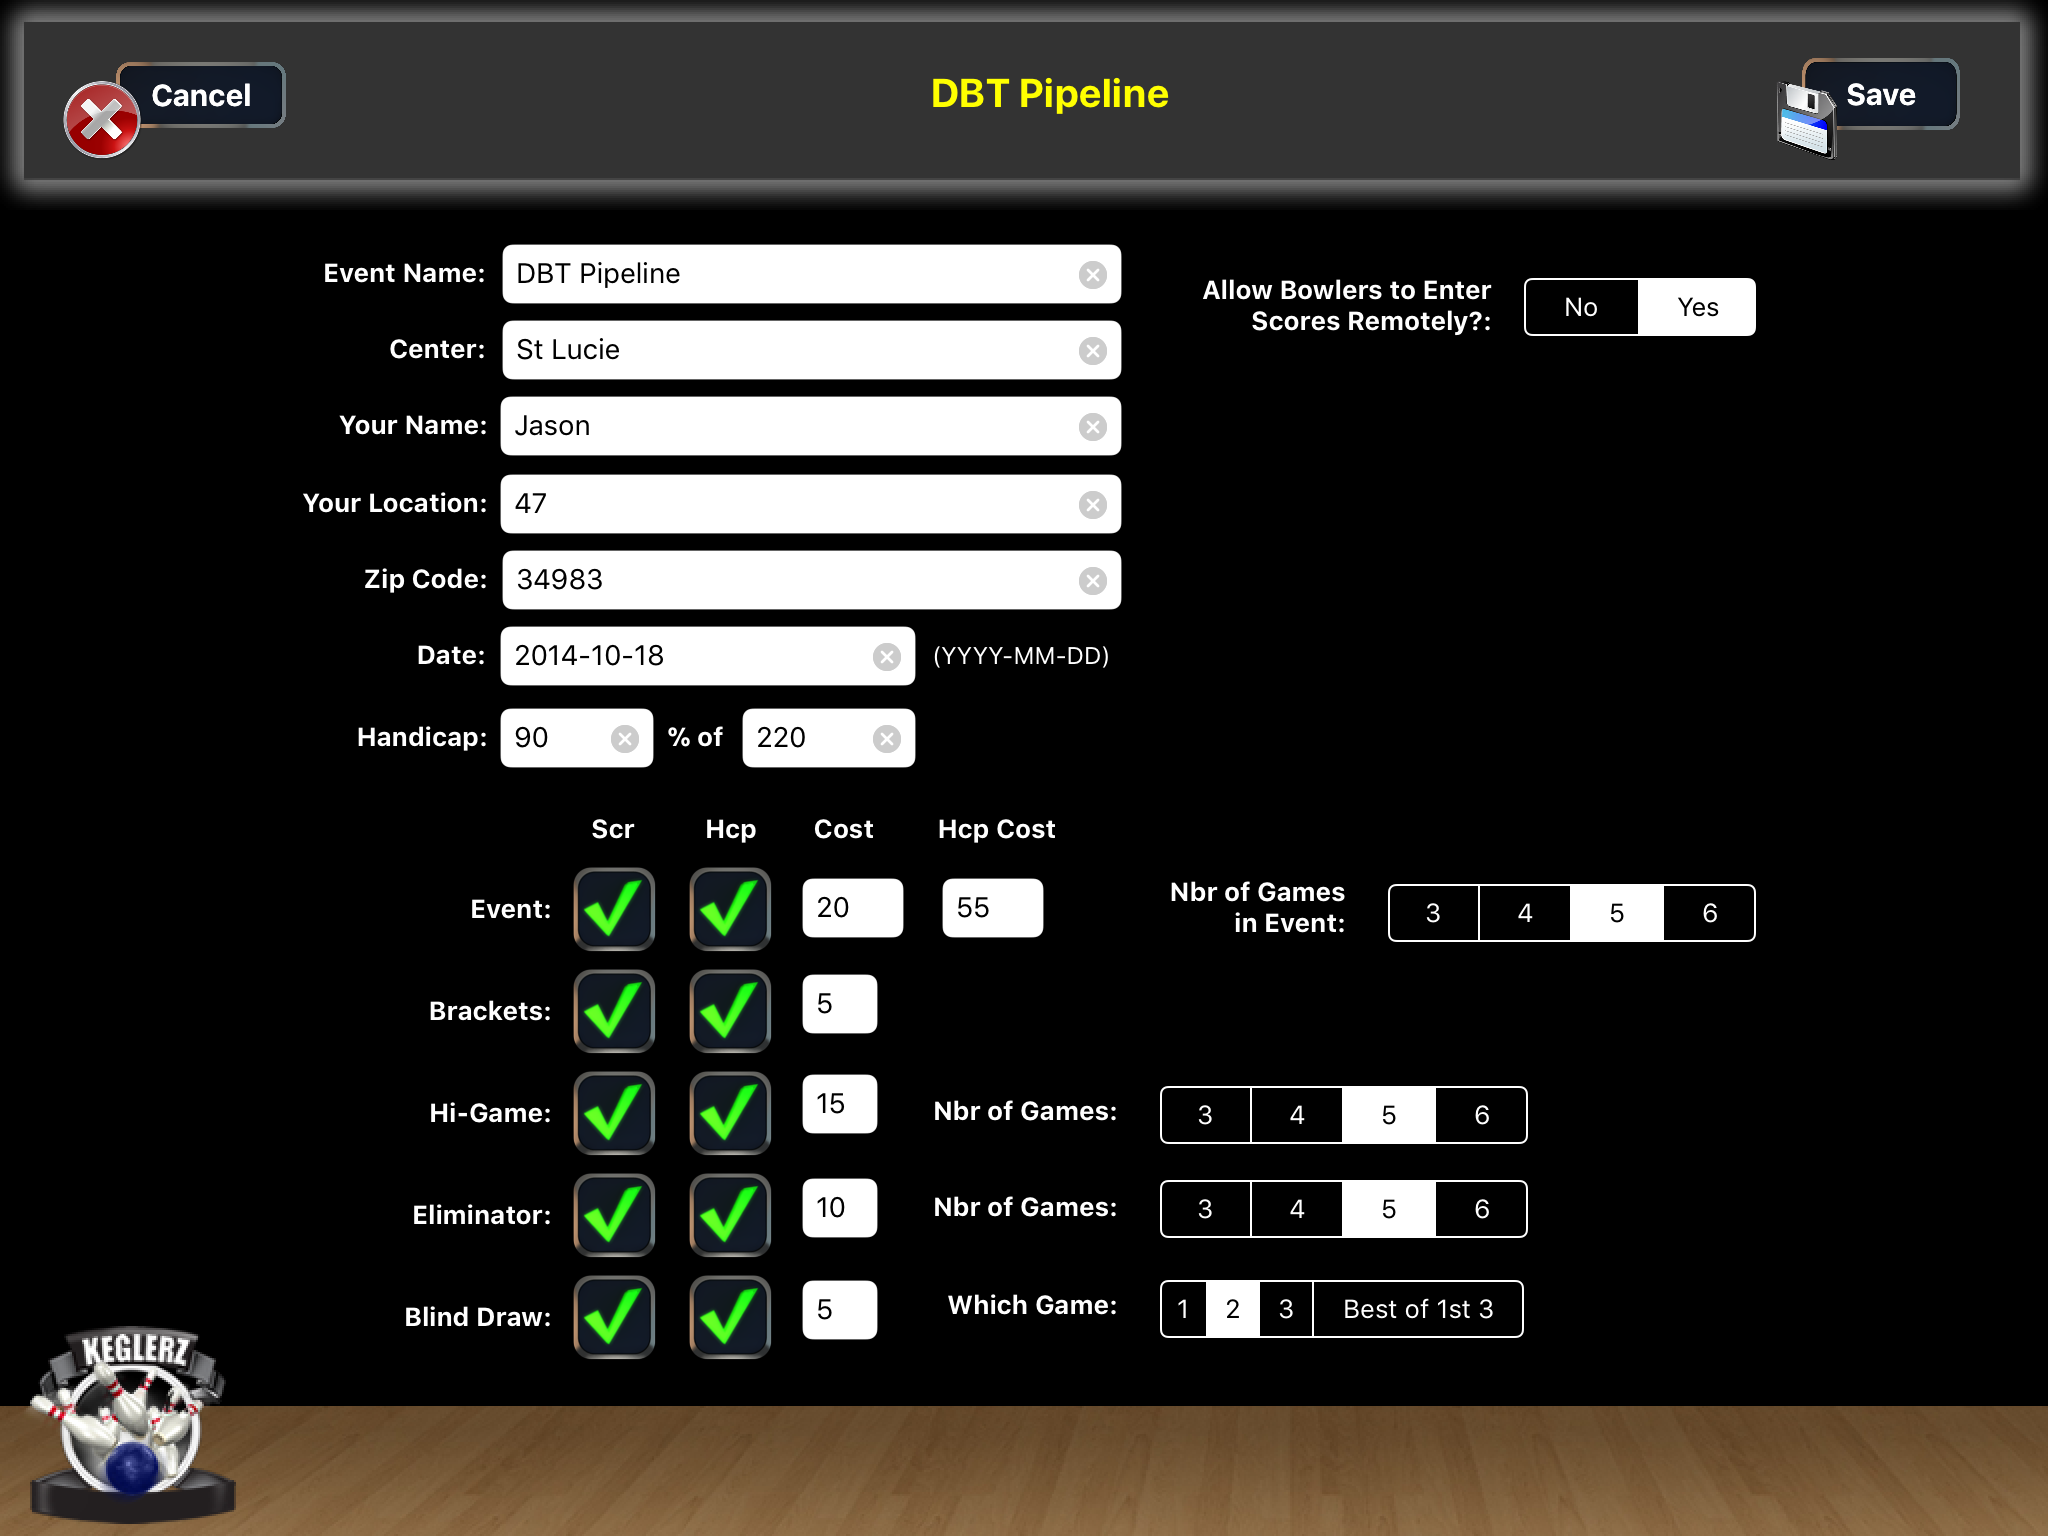Select 4 games for Eliminator

click(1297, 1208)
